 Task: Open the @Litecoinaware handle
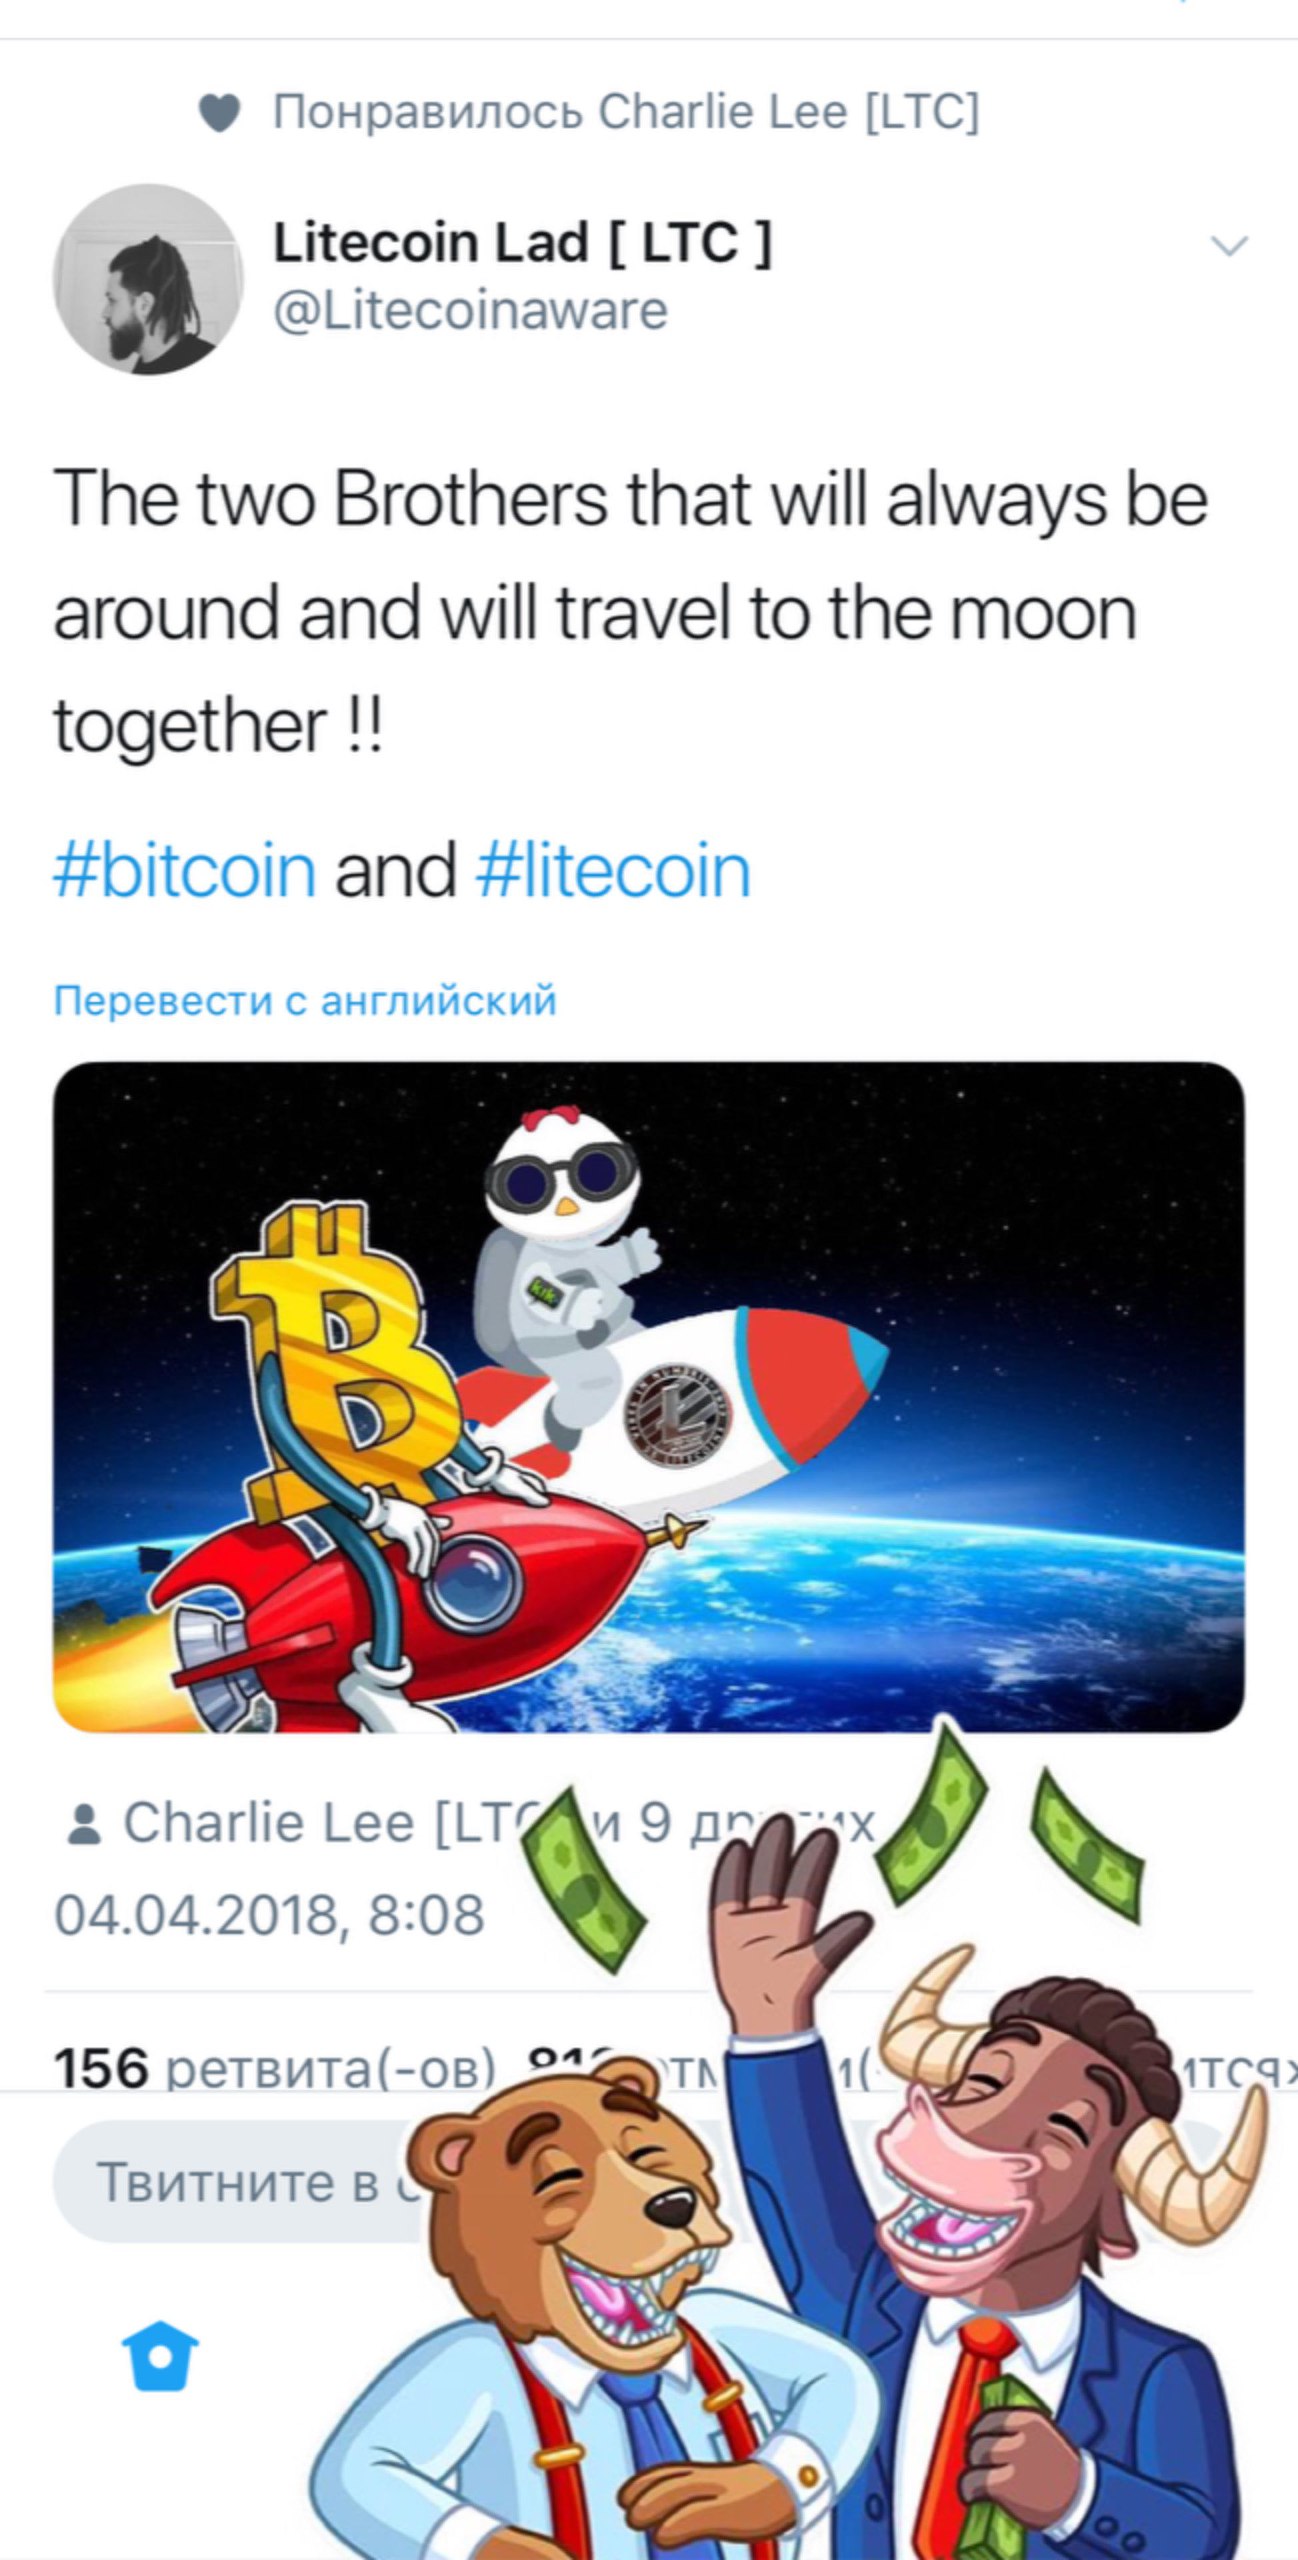470,310
